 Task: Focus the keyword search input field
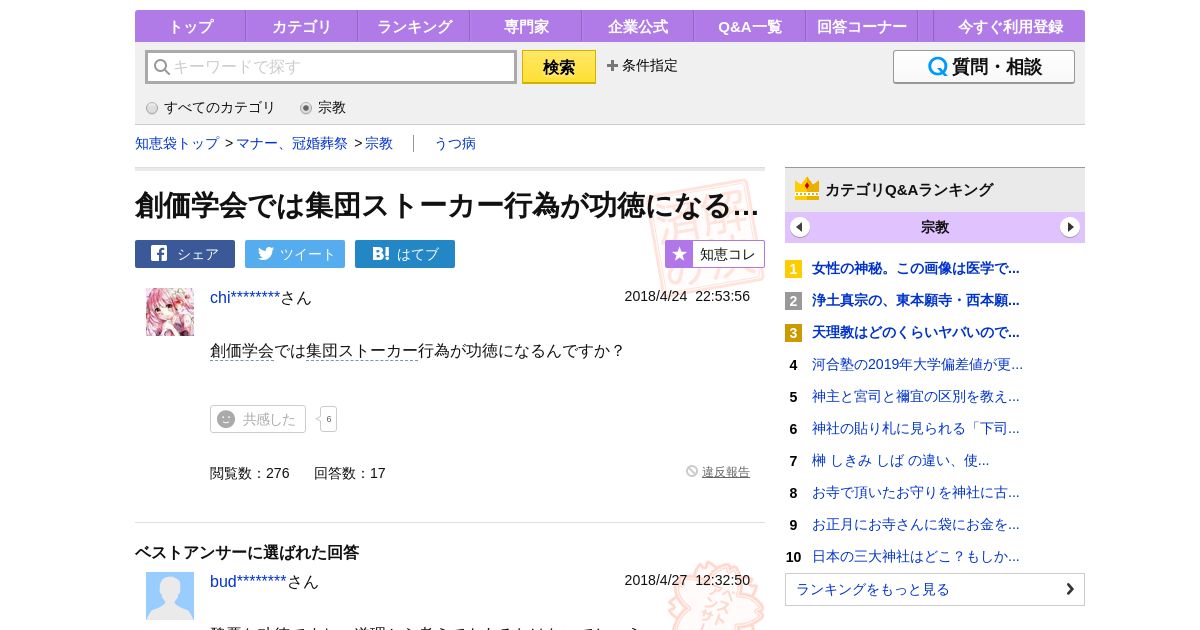pos(331,67)
